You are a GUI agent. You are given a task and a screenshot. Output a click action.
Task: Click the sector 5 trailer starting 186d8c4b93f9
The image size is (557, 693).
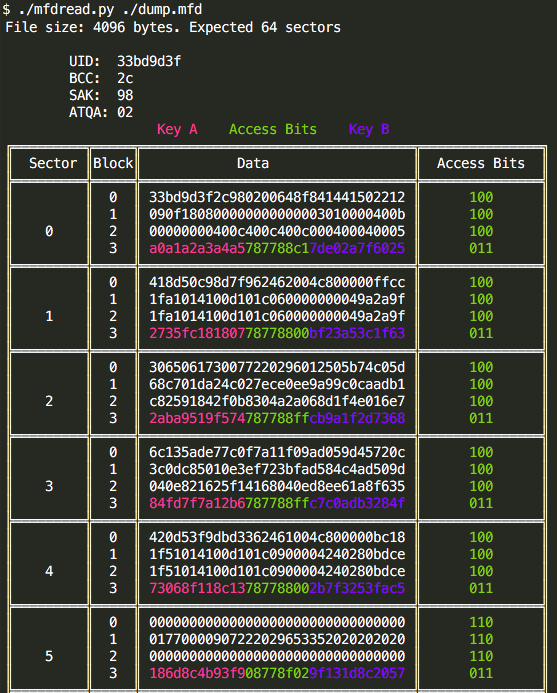pos(277,673)
